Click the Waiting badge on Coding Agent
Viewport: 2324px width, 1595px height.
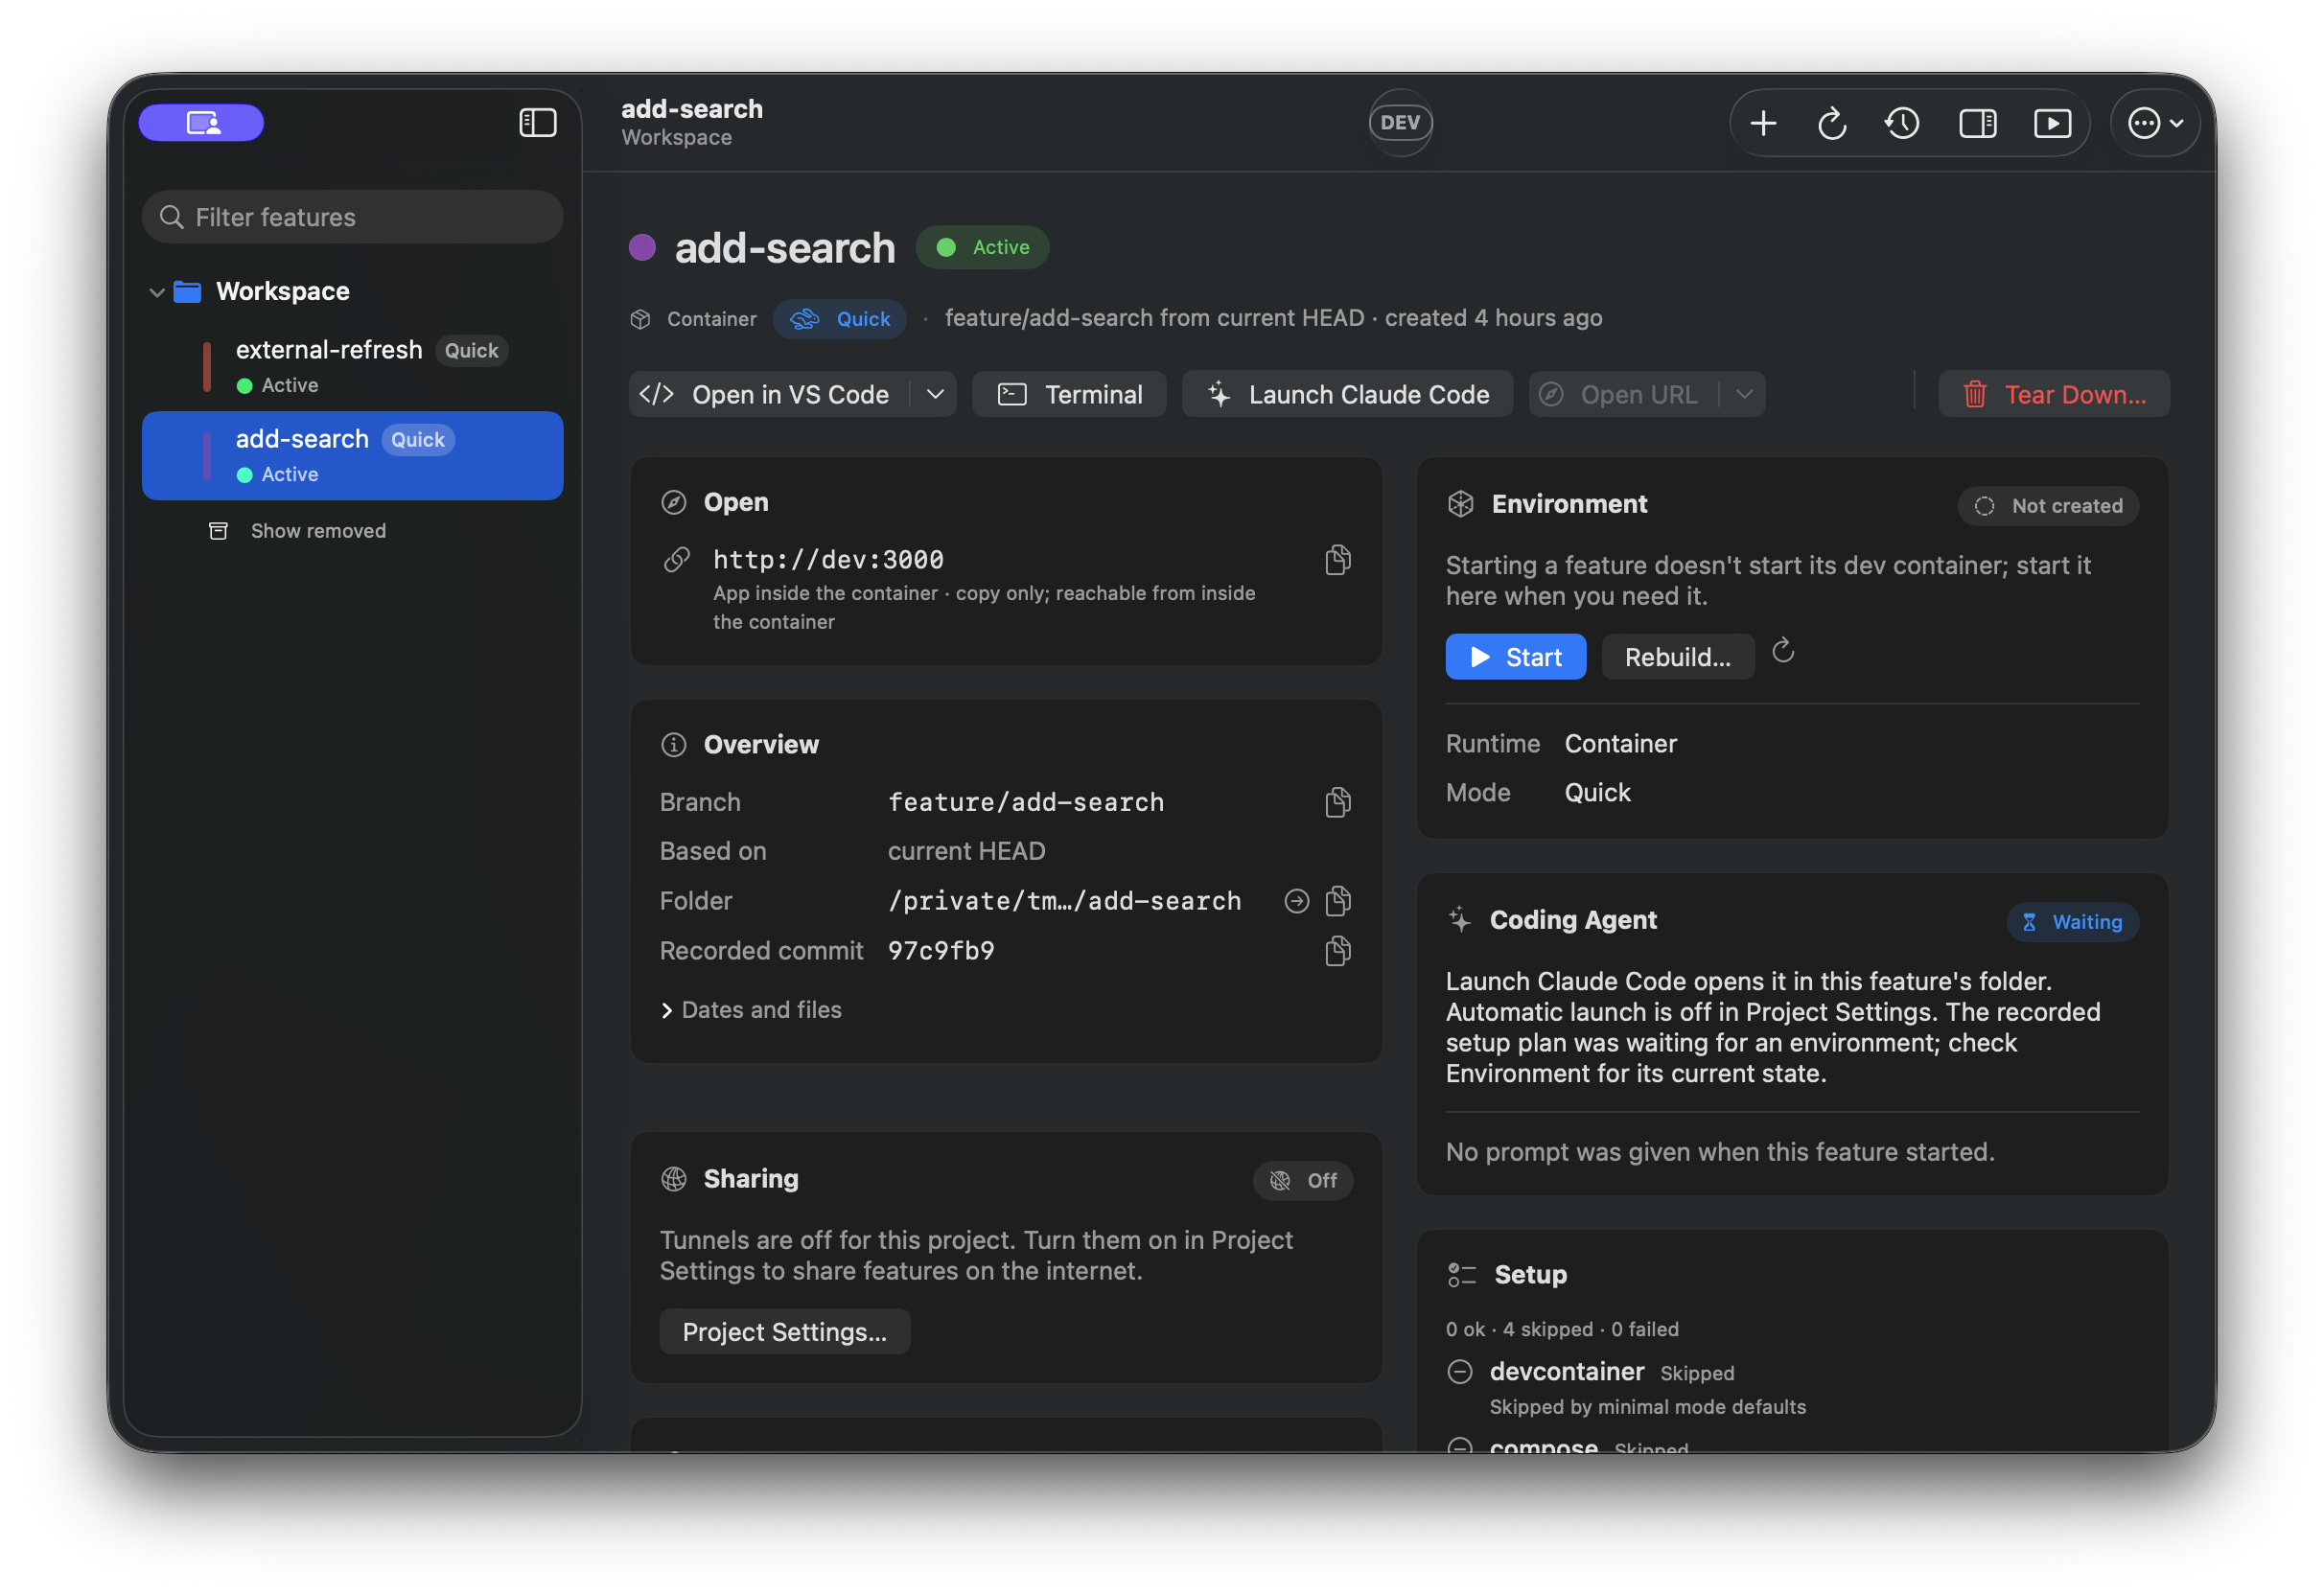[x=2072, y=922]
